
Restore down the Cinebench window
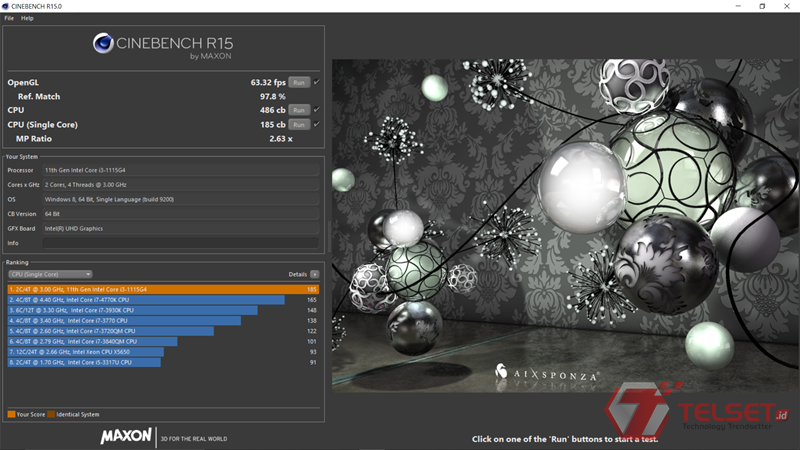point(762,6)
